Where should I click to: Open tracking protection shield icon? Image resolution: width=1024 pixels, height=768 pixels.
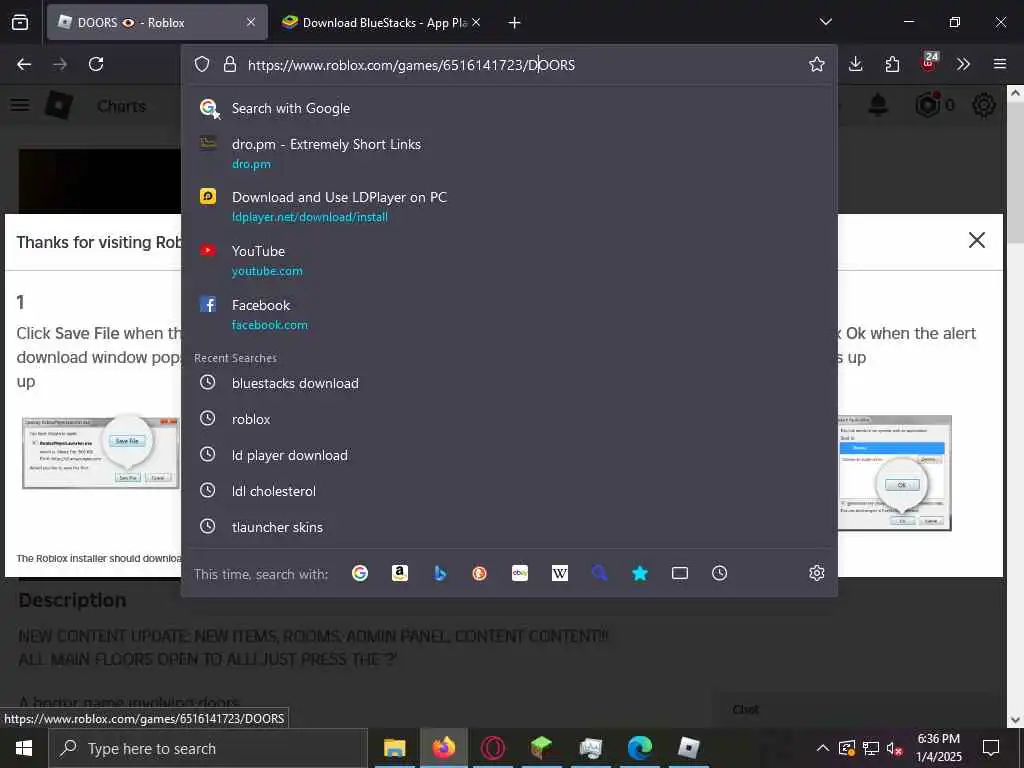[x=202, y=64]
